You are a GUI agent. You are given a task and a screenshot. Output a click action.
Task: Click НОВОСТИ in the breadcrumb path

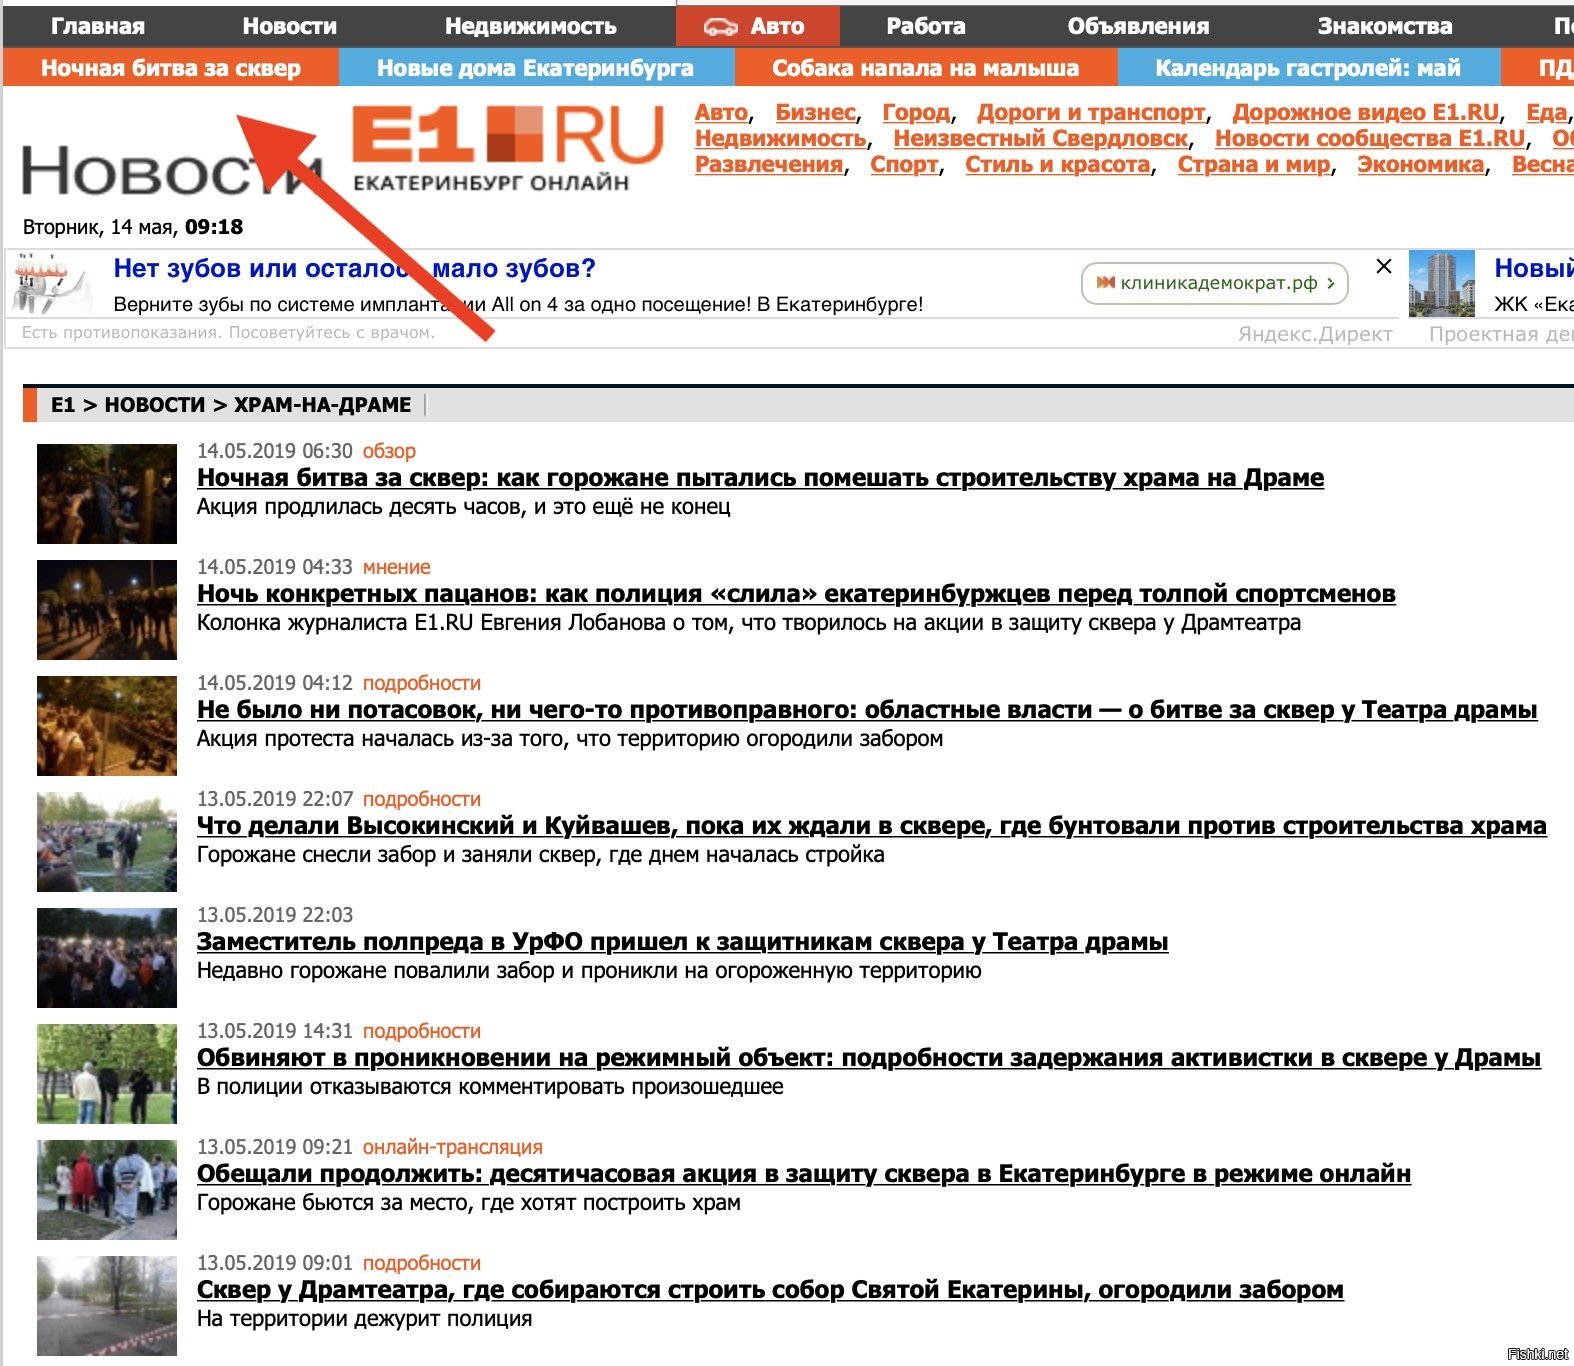pyautogui.click(x=154, y=405)
